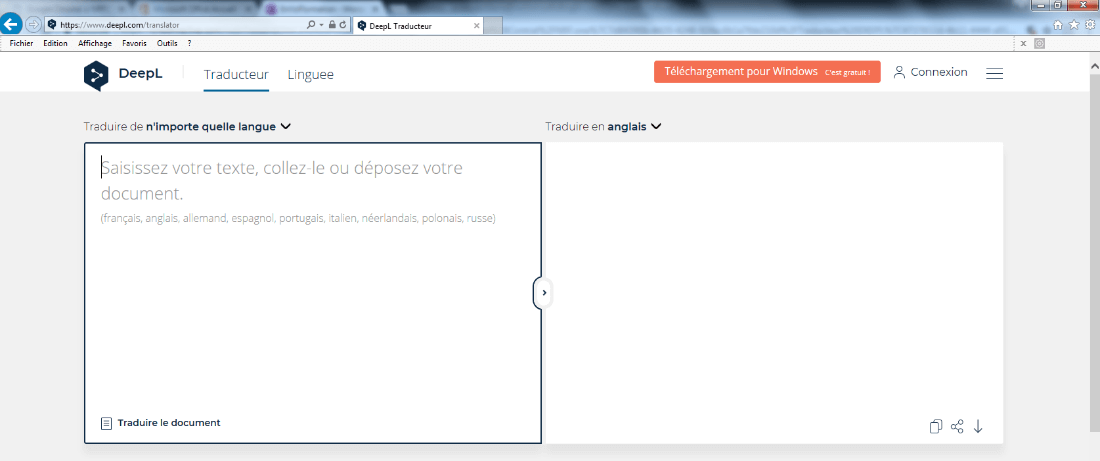
Task: Open favorites with the star icon
Action: pos(1074,25)
